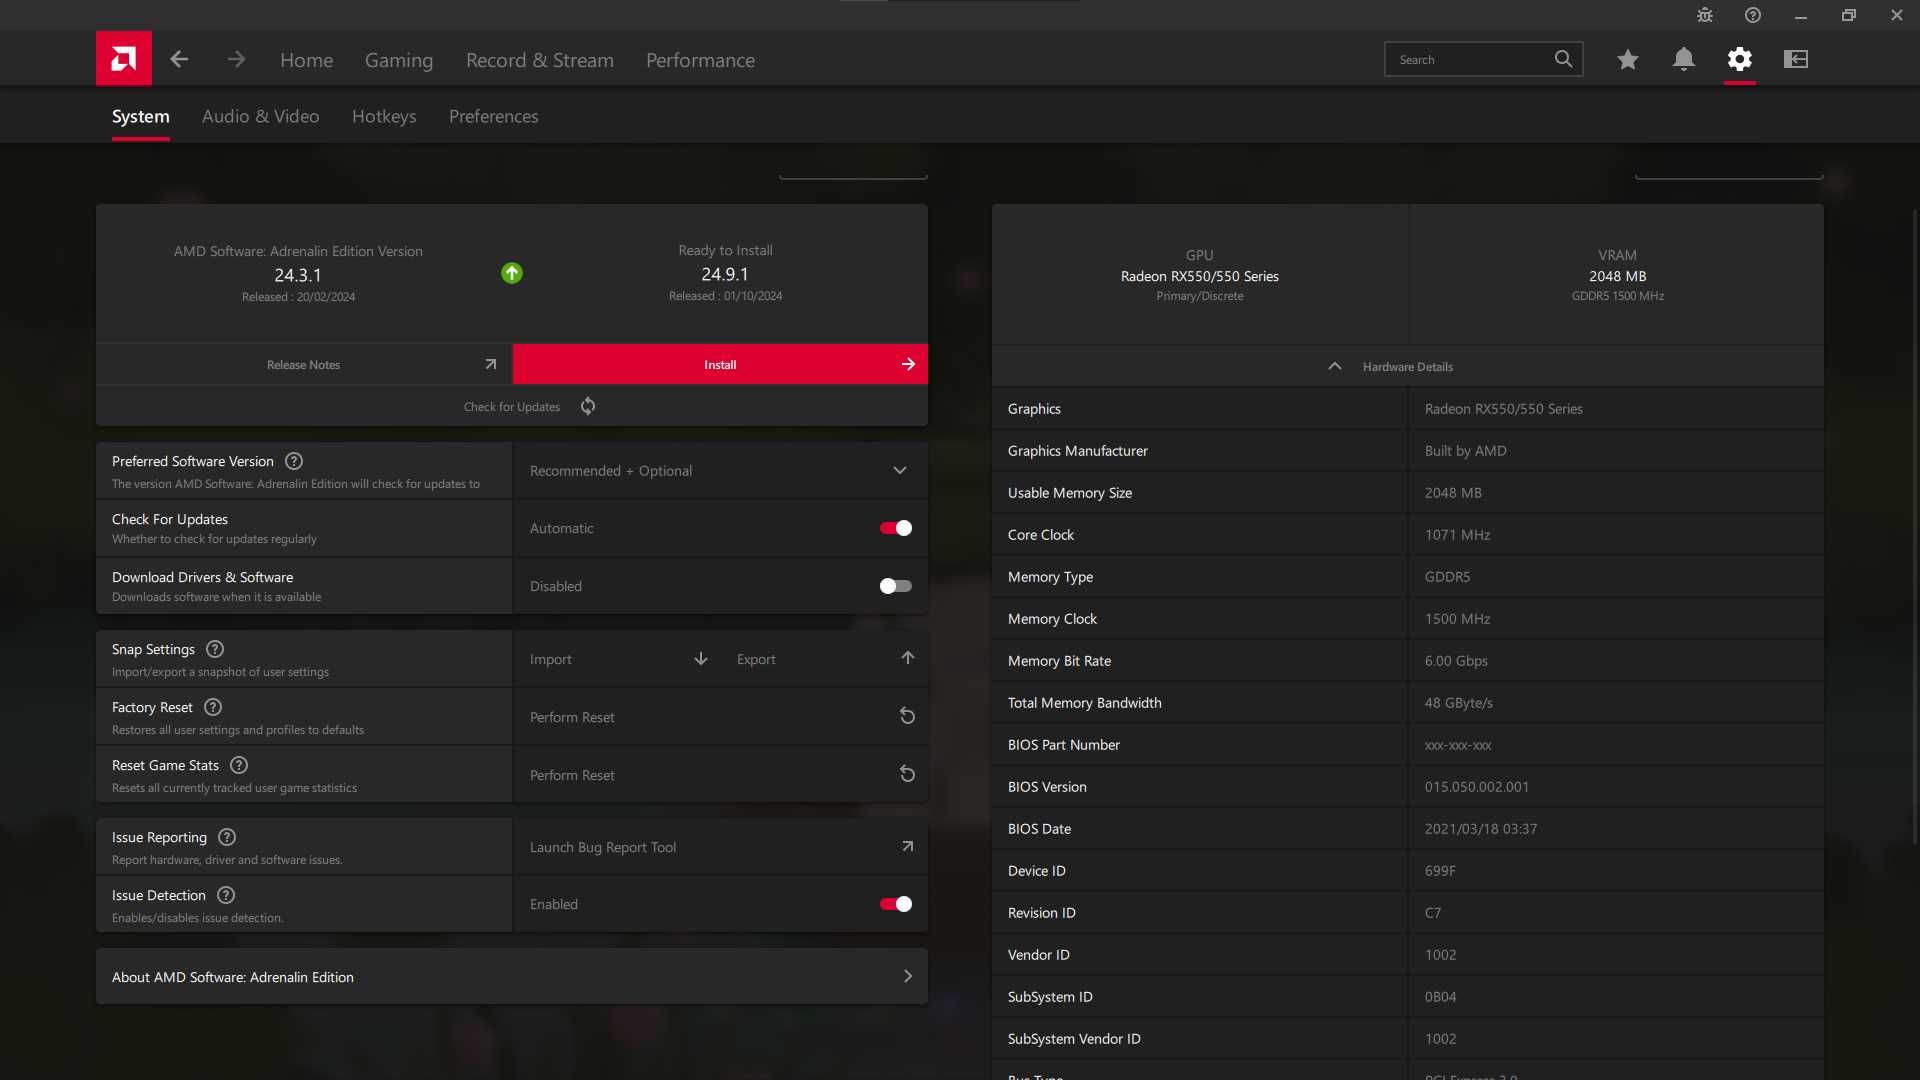Open the Performance tab

[701, 60]
